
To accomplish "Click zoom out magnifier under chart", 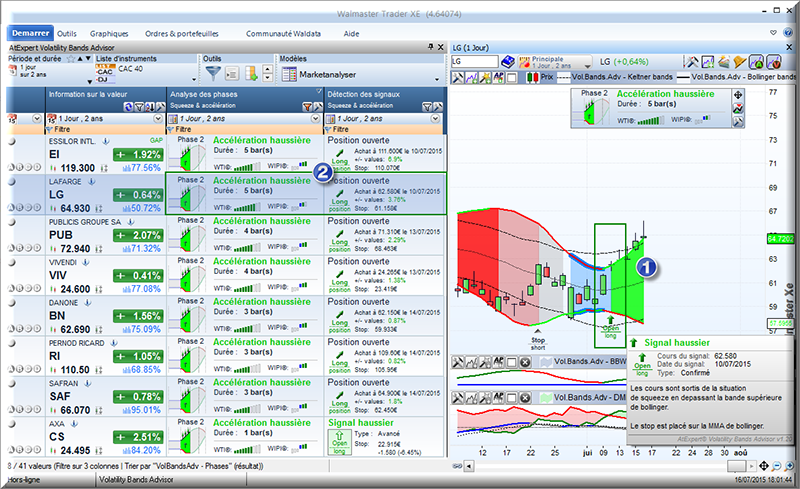I will pyautogui.click(x=777, y=466).
